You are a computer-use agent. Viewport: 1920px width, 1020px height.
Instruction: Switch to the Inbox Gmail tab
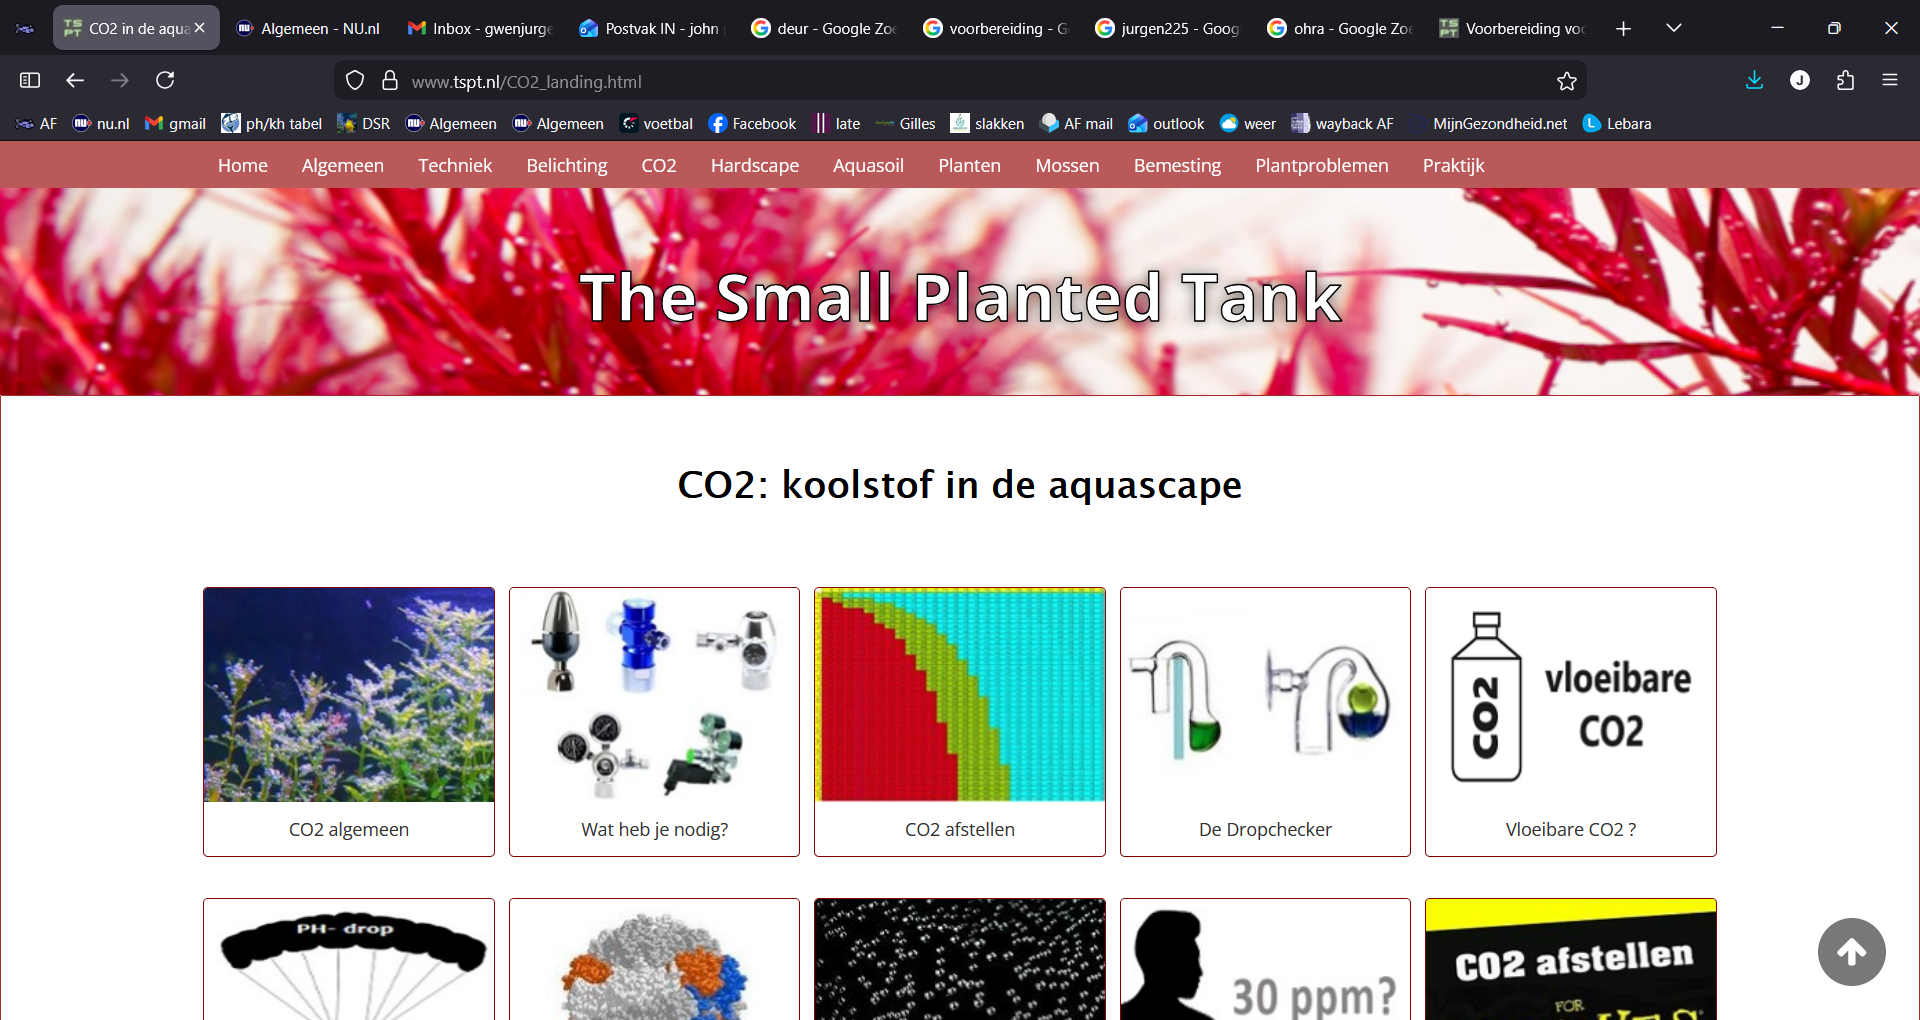[481, 29]
